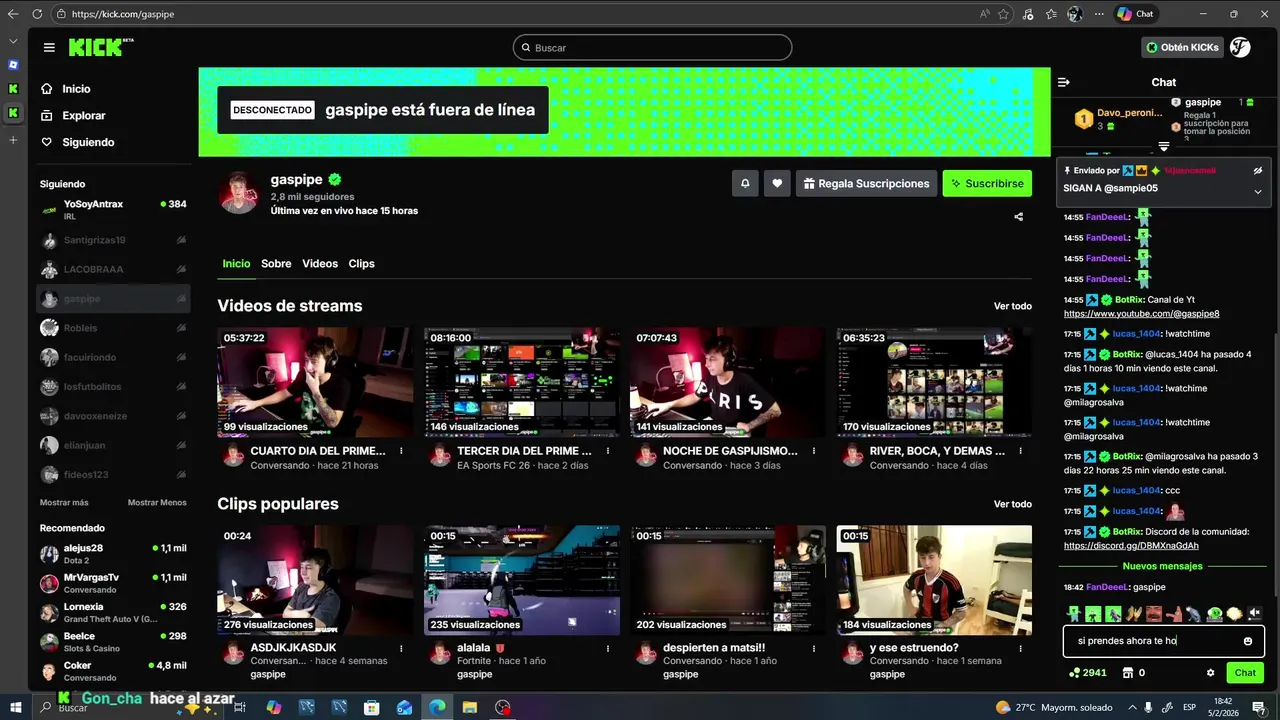
Task: Collapse the chat panel with arrow icon
Action: pos(1064,82)
